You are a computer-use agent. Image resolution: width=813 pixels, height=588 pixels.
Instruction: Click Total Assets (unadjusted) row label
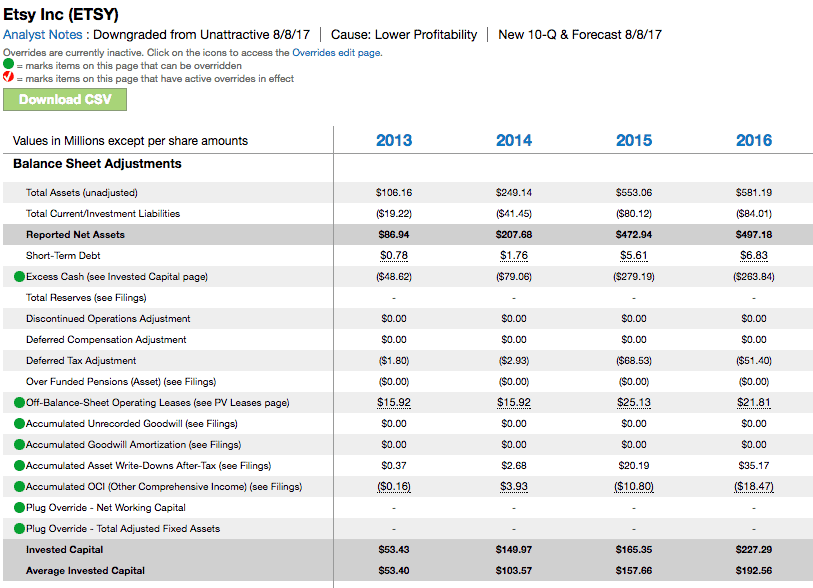pyautogui.click(x=81, y=193)
